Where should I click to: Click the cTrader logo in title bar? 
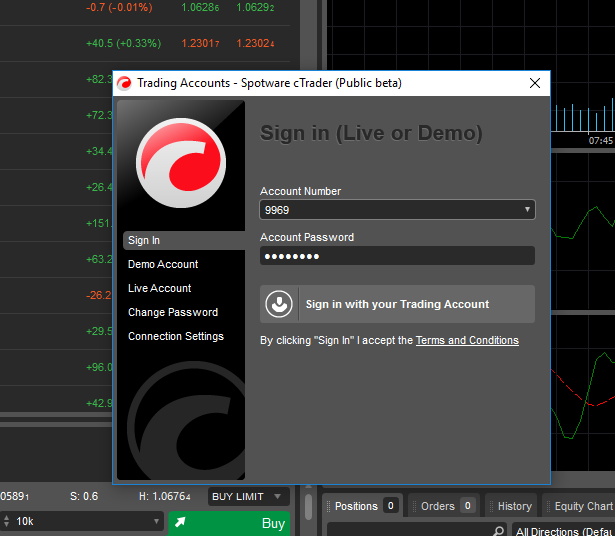(125, 83)
